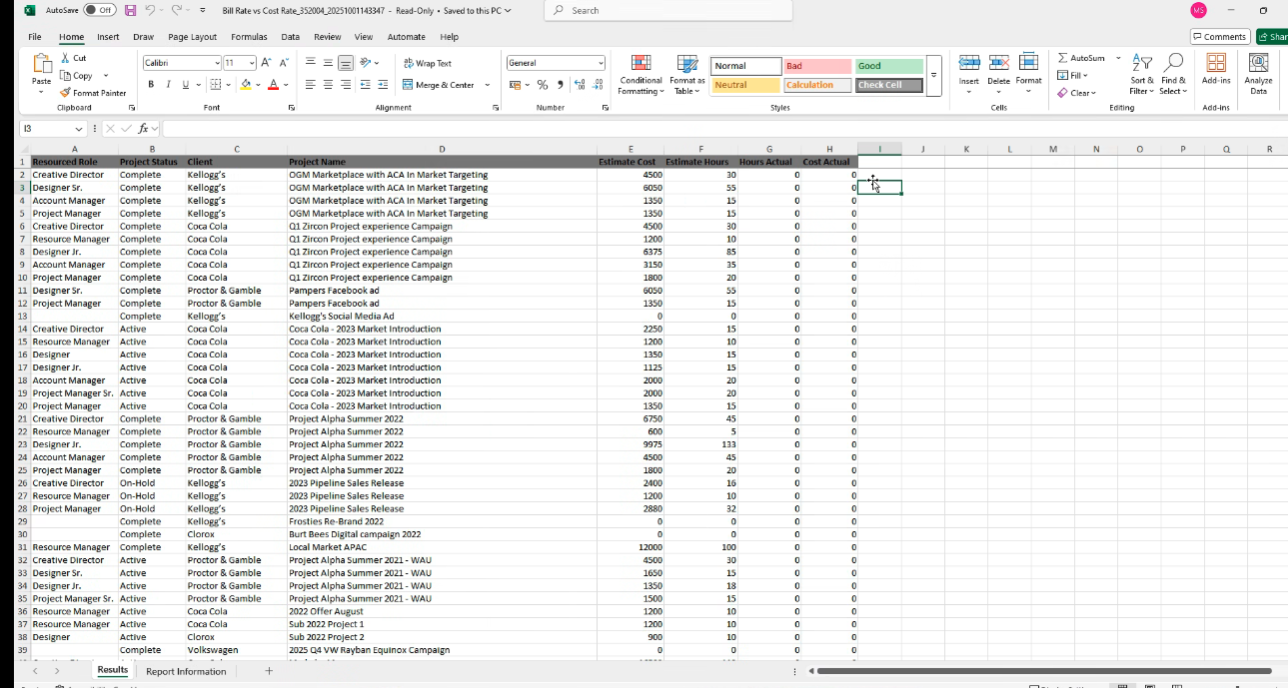The width and height of the screenshot is (1288, 688).
Task: Open Conditional Formatting menu
Action: (x=641, y=75)
